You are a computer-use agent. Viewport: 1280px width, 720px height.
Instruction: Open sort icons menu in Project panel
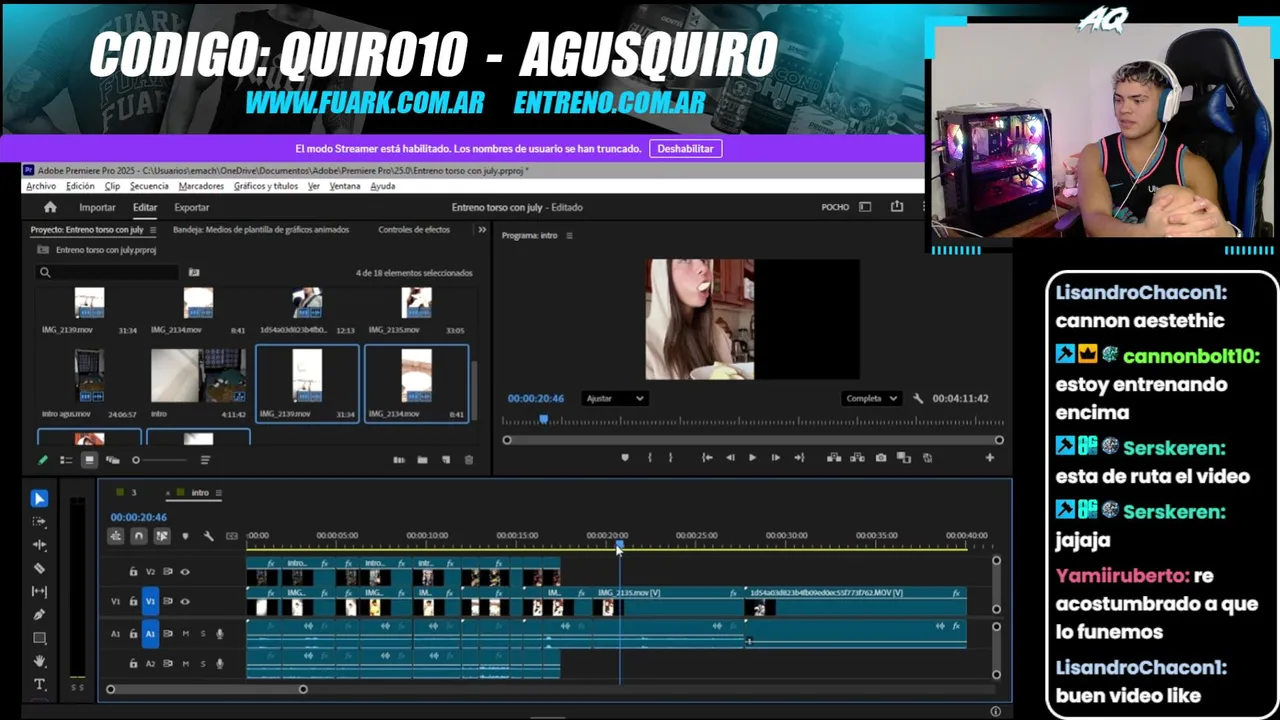click(205, 460)
